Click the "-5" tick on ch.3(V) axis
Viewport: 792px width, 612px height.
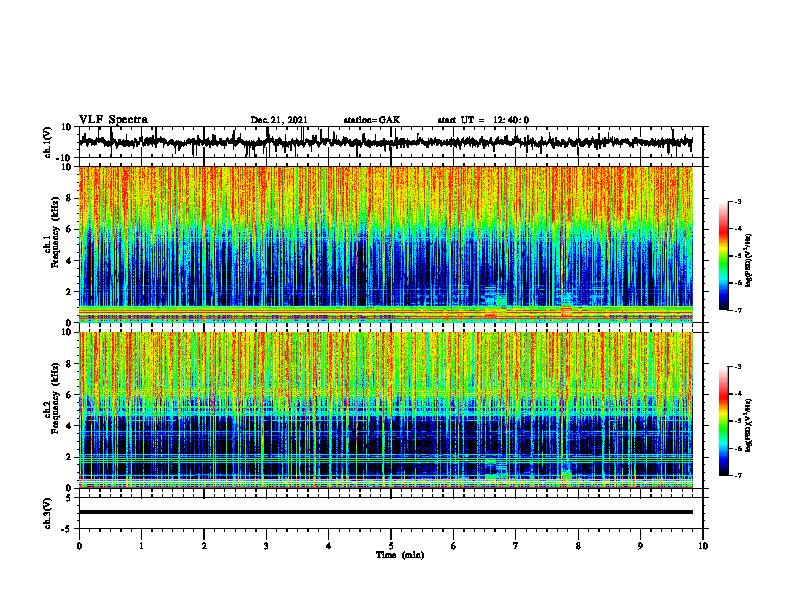point(68,529)
